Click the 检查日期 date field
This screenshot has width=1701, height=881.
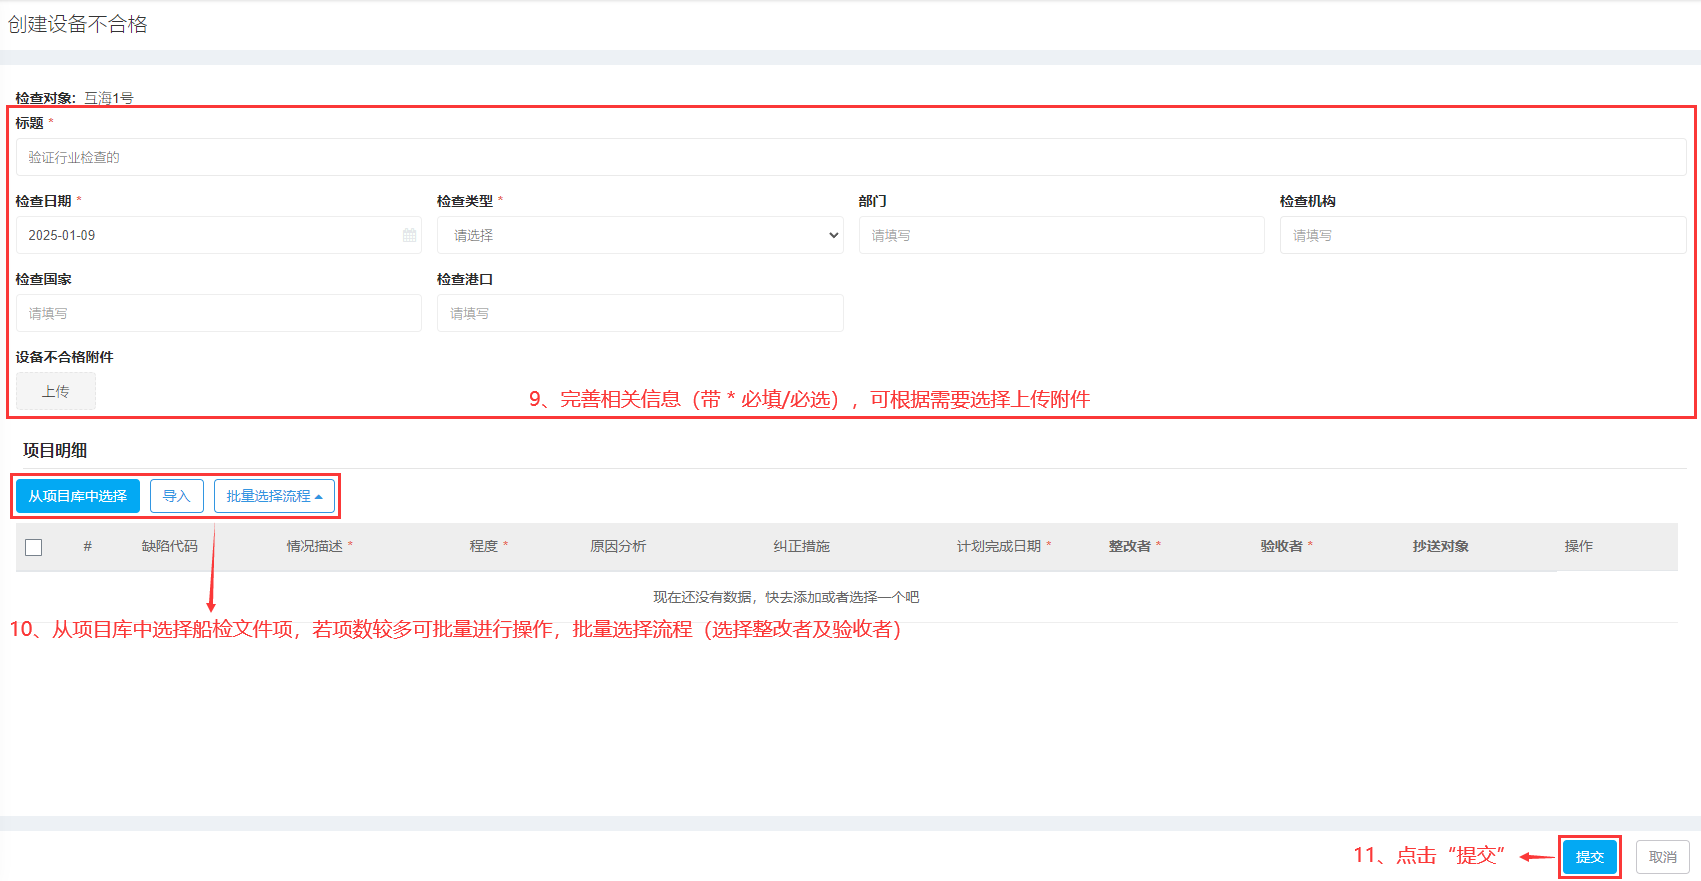pyautogui.click(x=219, y=235)
